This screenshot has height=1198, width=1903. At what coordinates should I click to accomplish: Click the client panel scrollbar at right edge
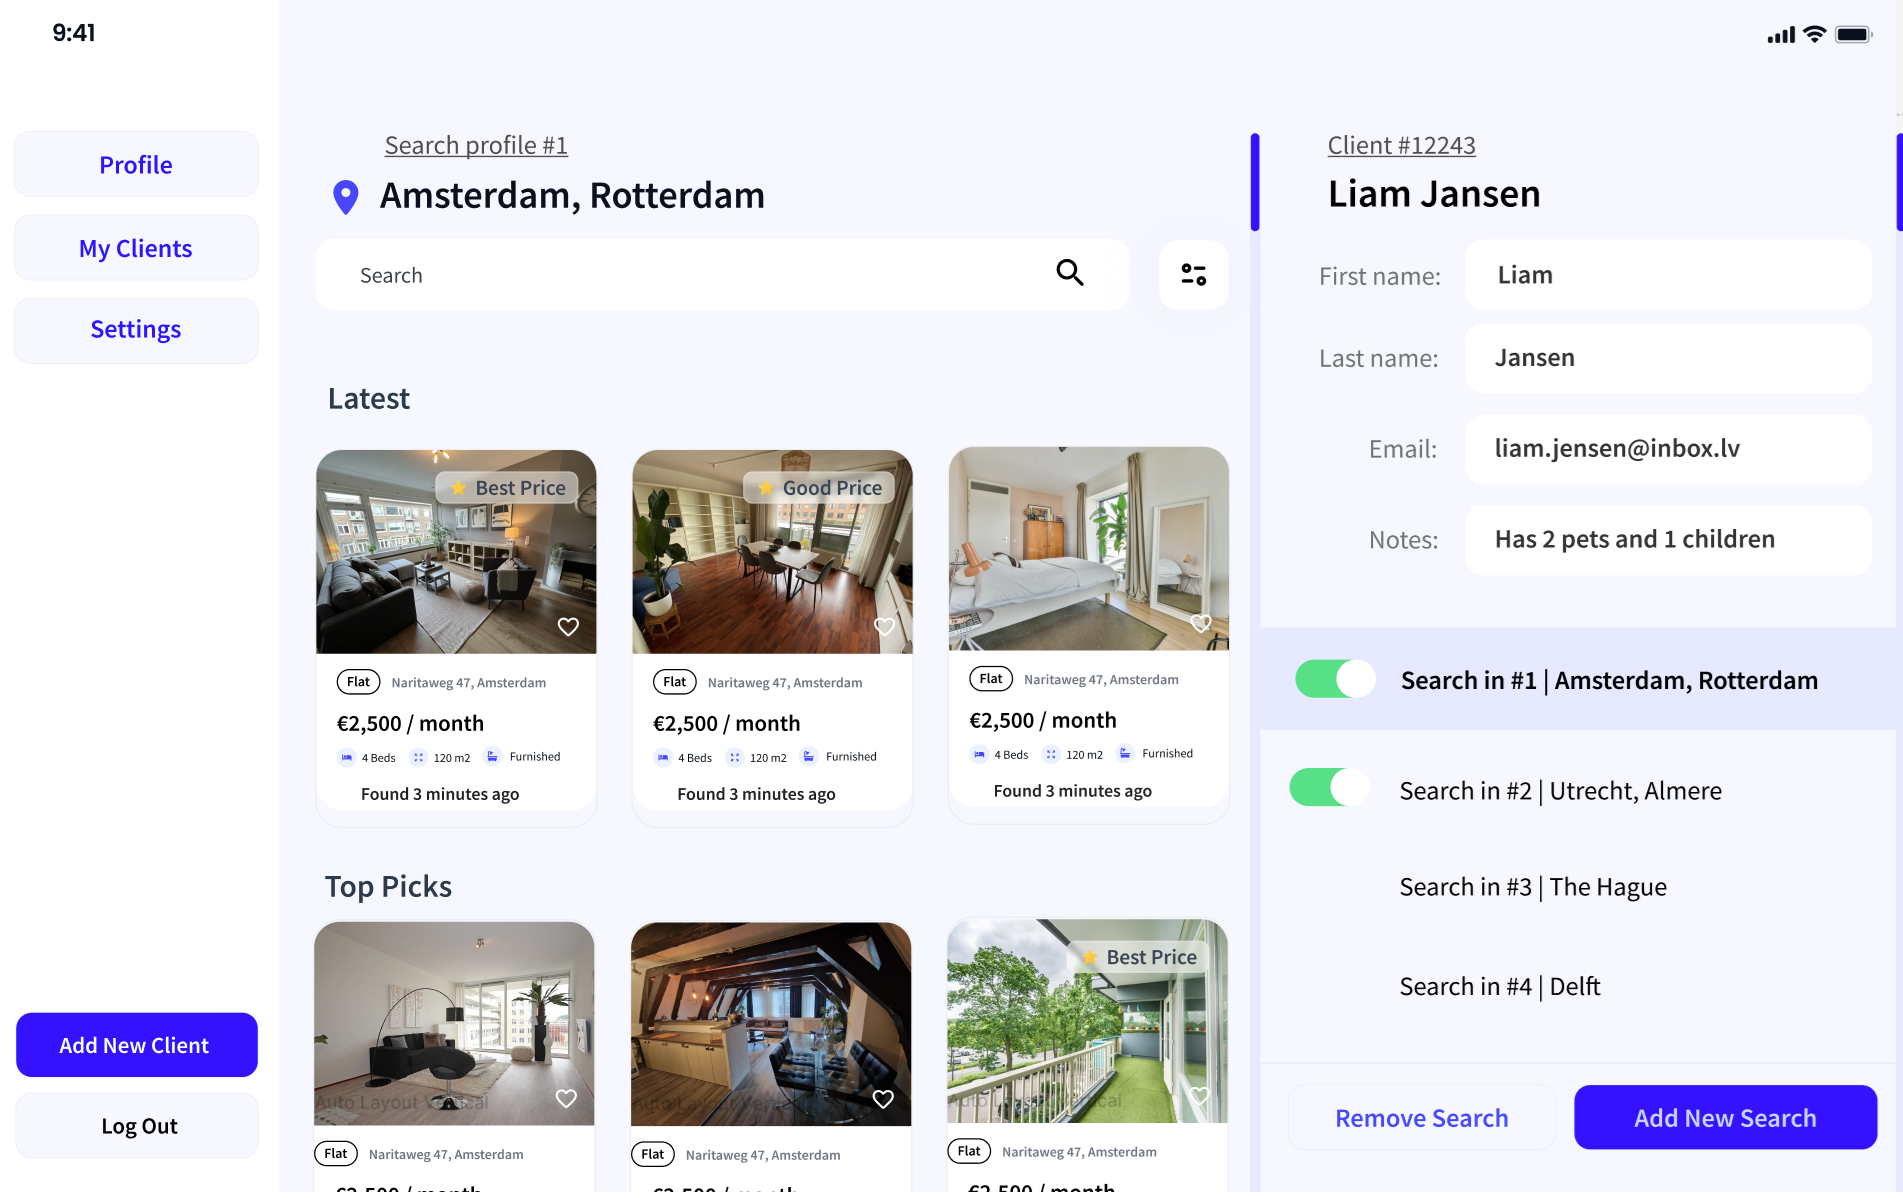tap(1899, 182)
